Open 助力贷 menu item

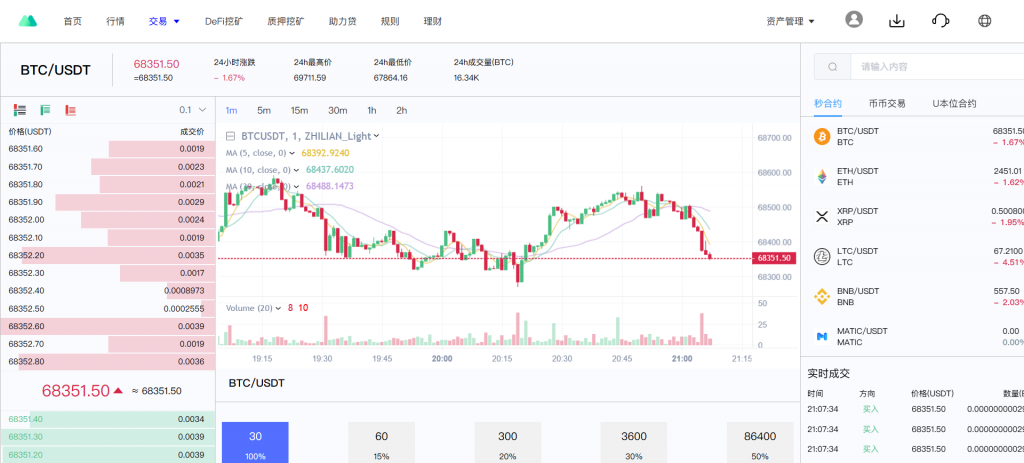pos(342,22)
